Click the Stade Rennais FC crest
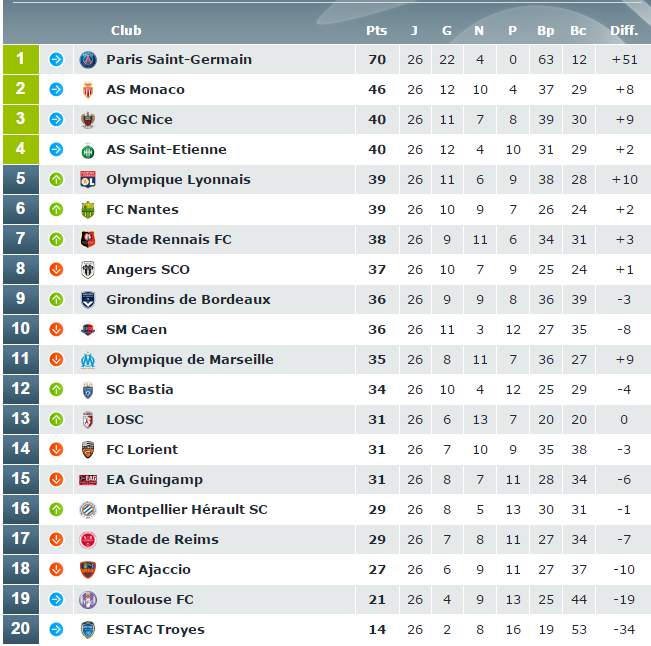Screen dimensions: 651x646 pyautogui.click(x=88, y=240)
